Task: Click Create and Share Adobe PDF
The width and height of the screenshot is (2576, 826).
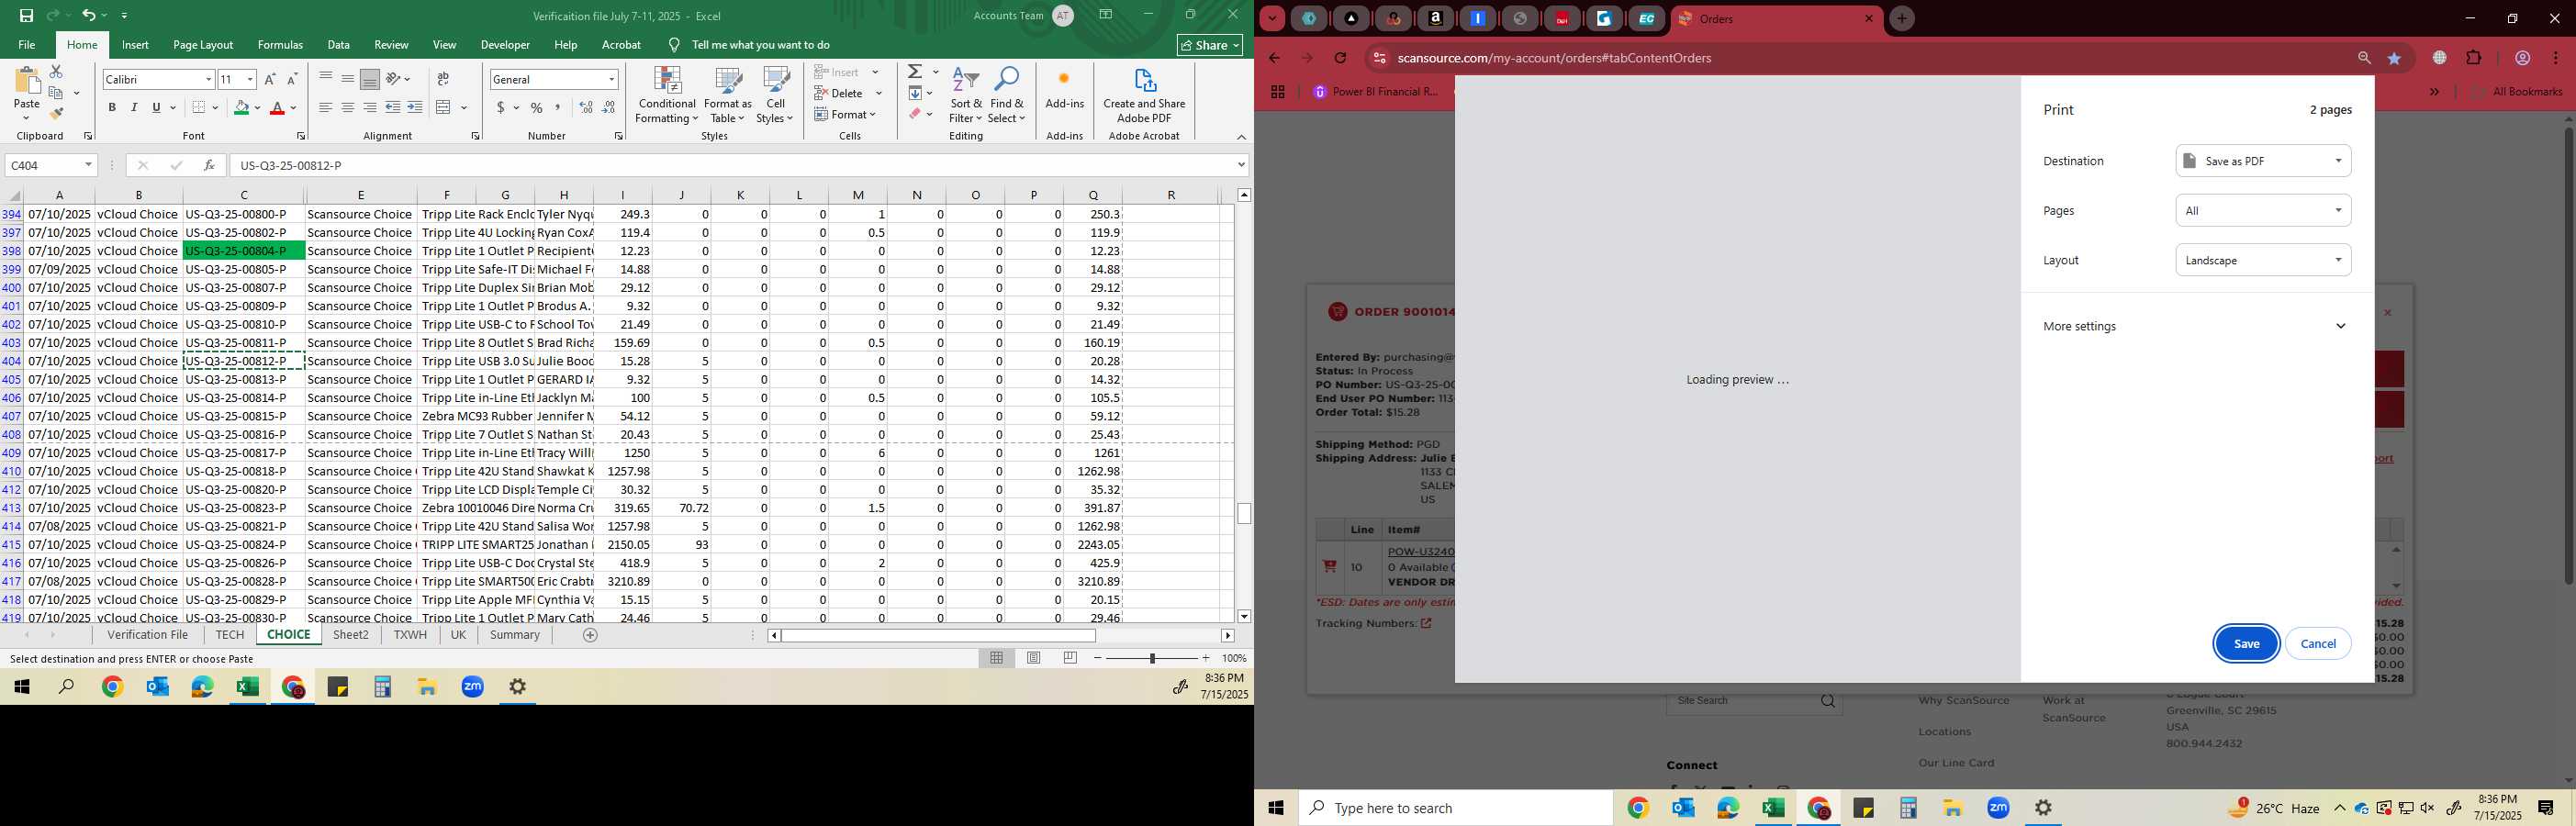Action: click(1144, 95)
